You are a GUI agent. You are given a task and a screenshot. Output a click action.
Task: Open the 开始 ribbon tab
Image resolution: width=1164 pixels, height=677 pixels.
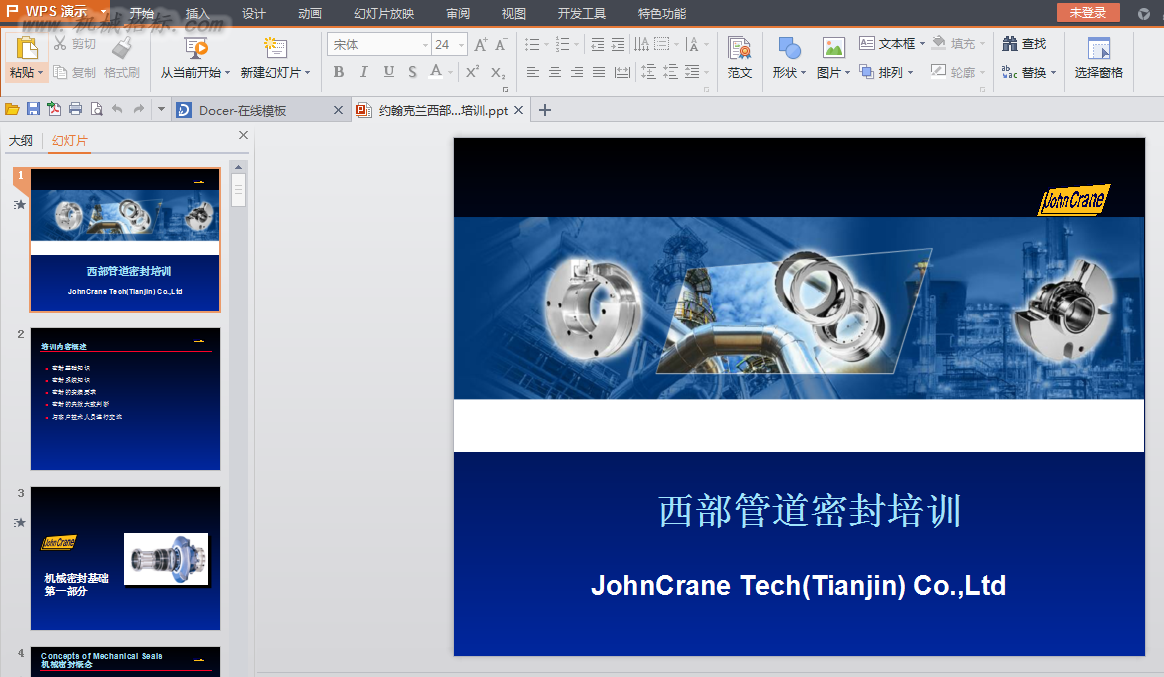pyautogui.click(x=141, y=13)
